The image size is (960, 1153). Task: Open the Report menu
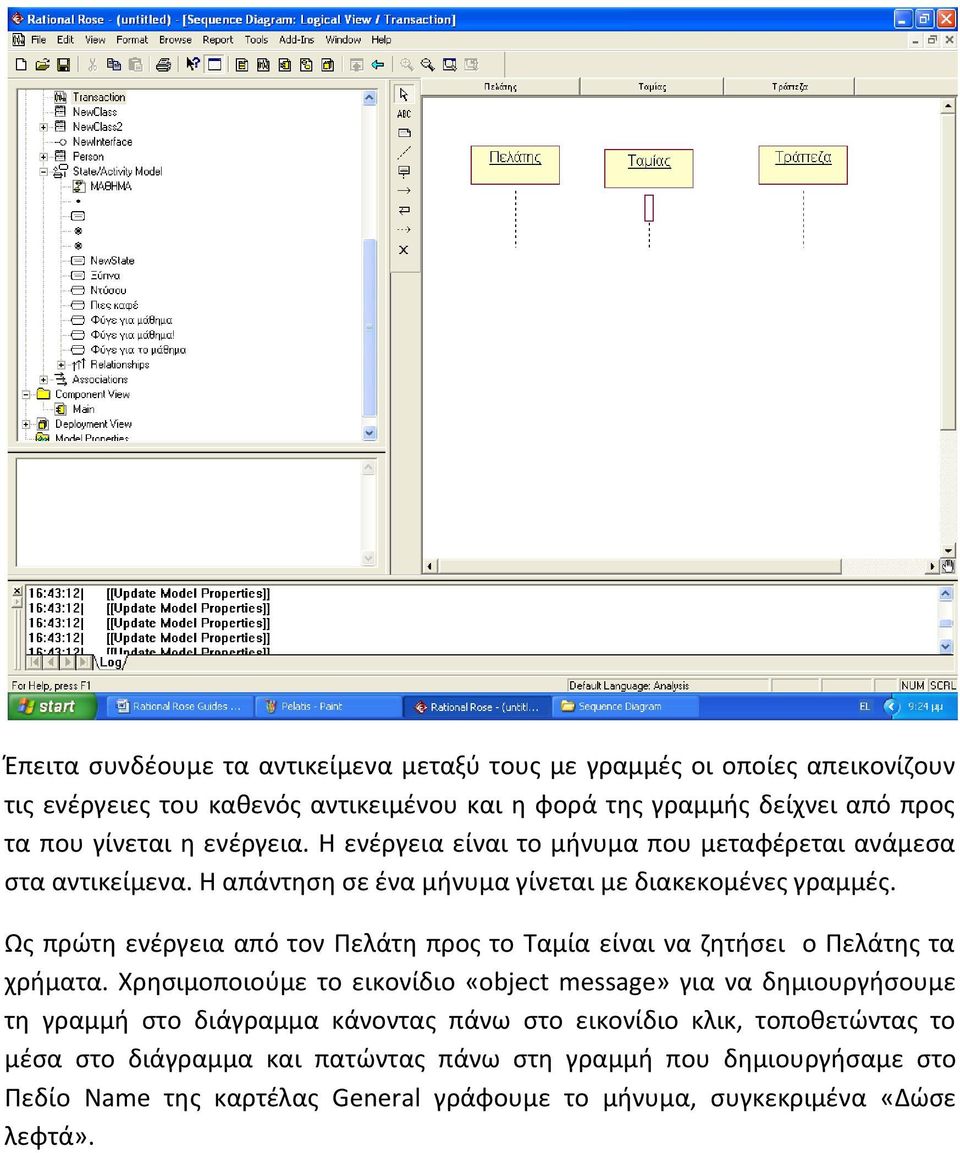(218, 40)
